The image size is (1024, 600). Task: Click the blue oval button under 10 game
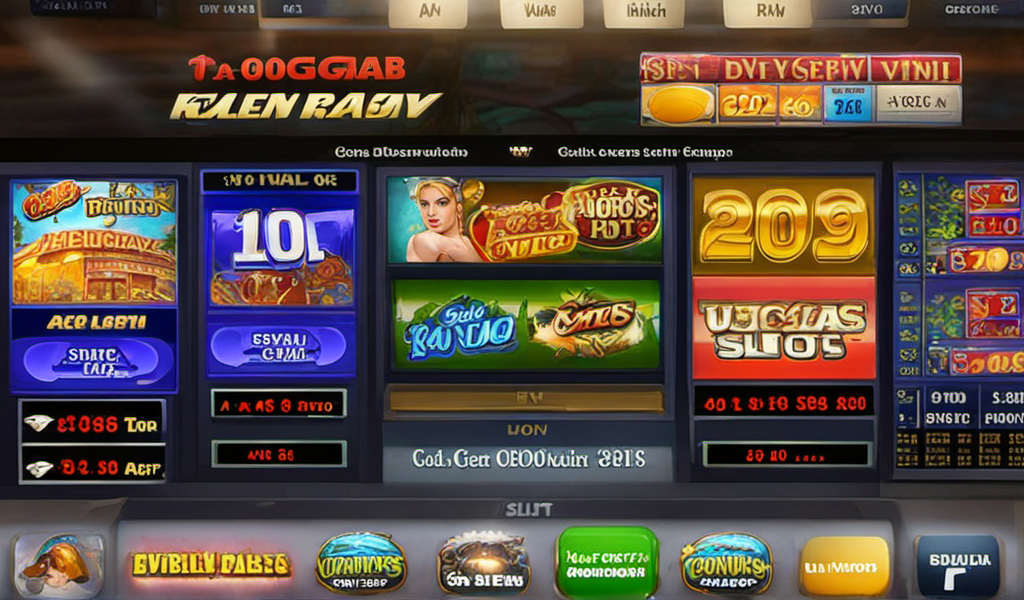tap(279, 346)
